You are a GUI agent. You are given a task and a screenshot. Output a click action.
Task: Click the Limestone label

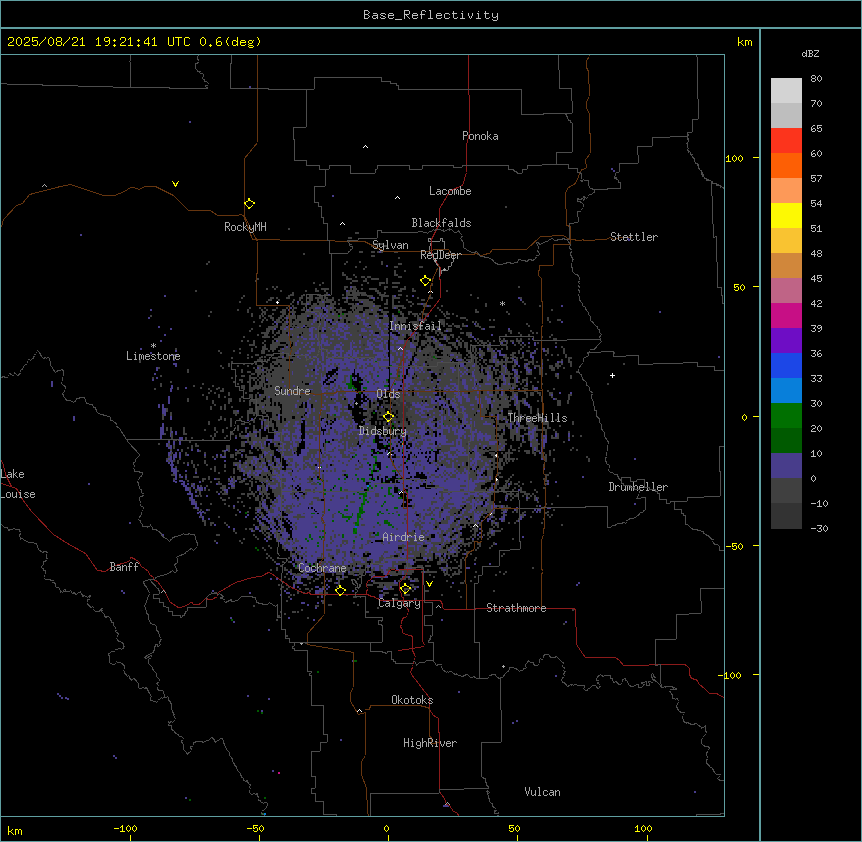pyautogui.click(x=153, y=356)
